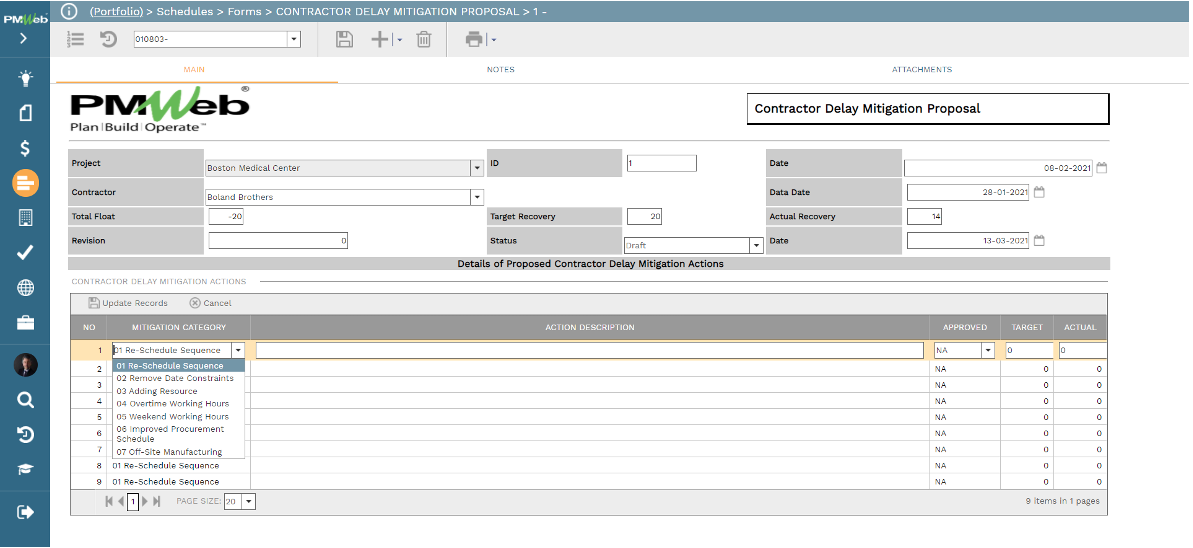
Task: Open the graduation cap training icon
Action: pyautogui.click(x=25, y=469)
